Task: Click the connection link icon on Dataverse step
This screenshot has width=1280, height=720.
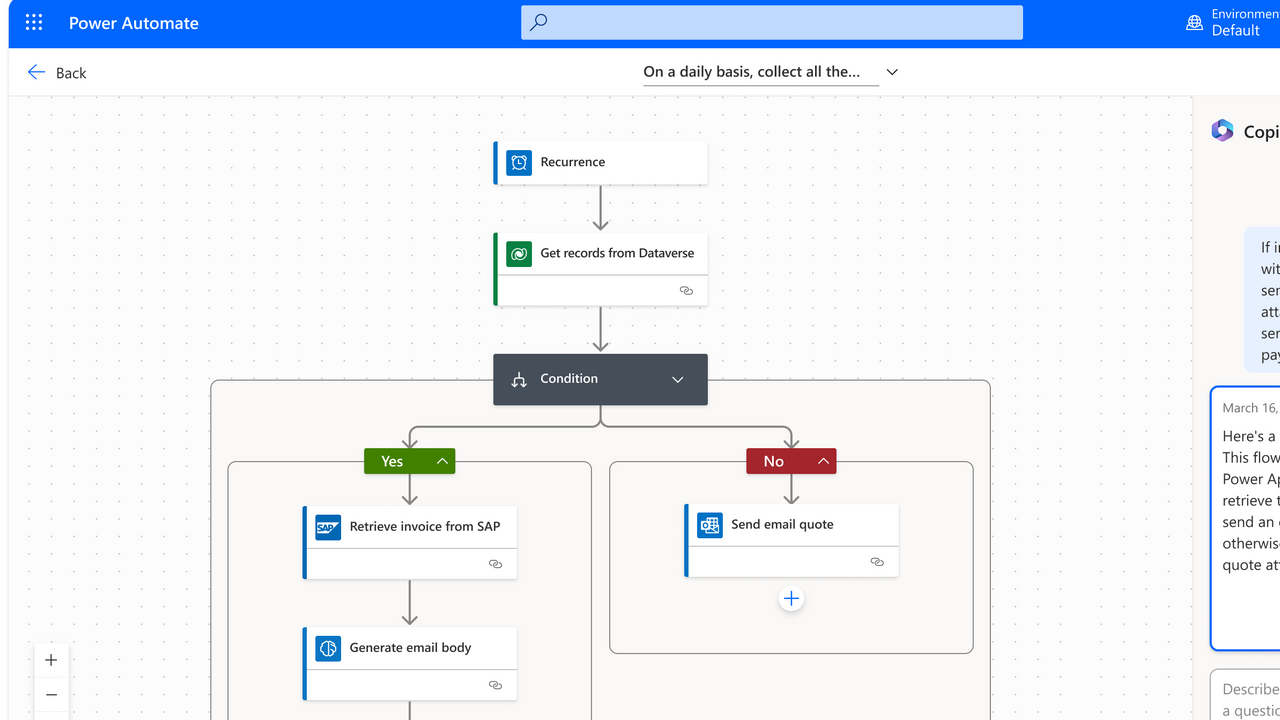Action: coord(686,290)
